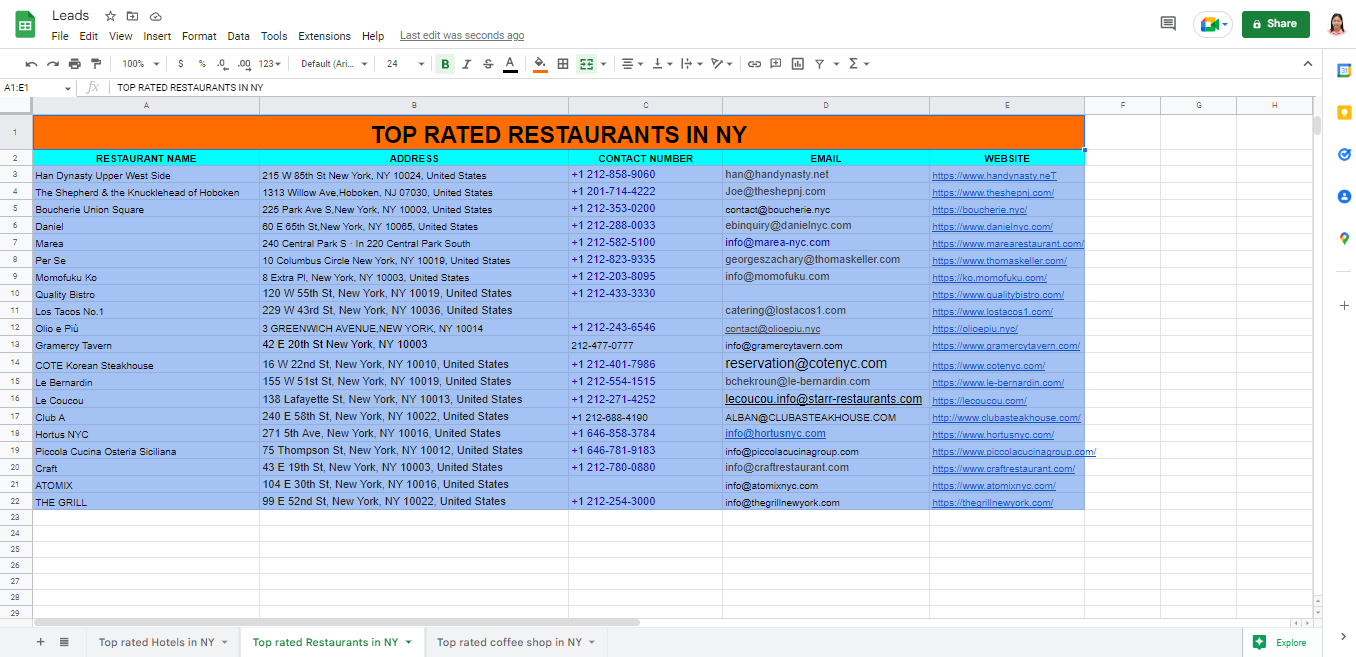The width and height of the screenshot is (1356, 657).
Task: Open the Last edit was seconds ago link
Action: [x=462, y=36]
